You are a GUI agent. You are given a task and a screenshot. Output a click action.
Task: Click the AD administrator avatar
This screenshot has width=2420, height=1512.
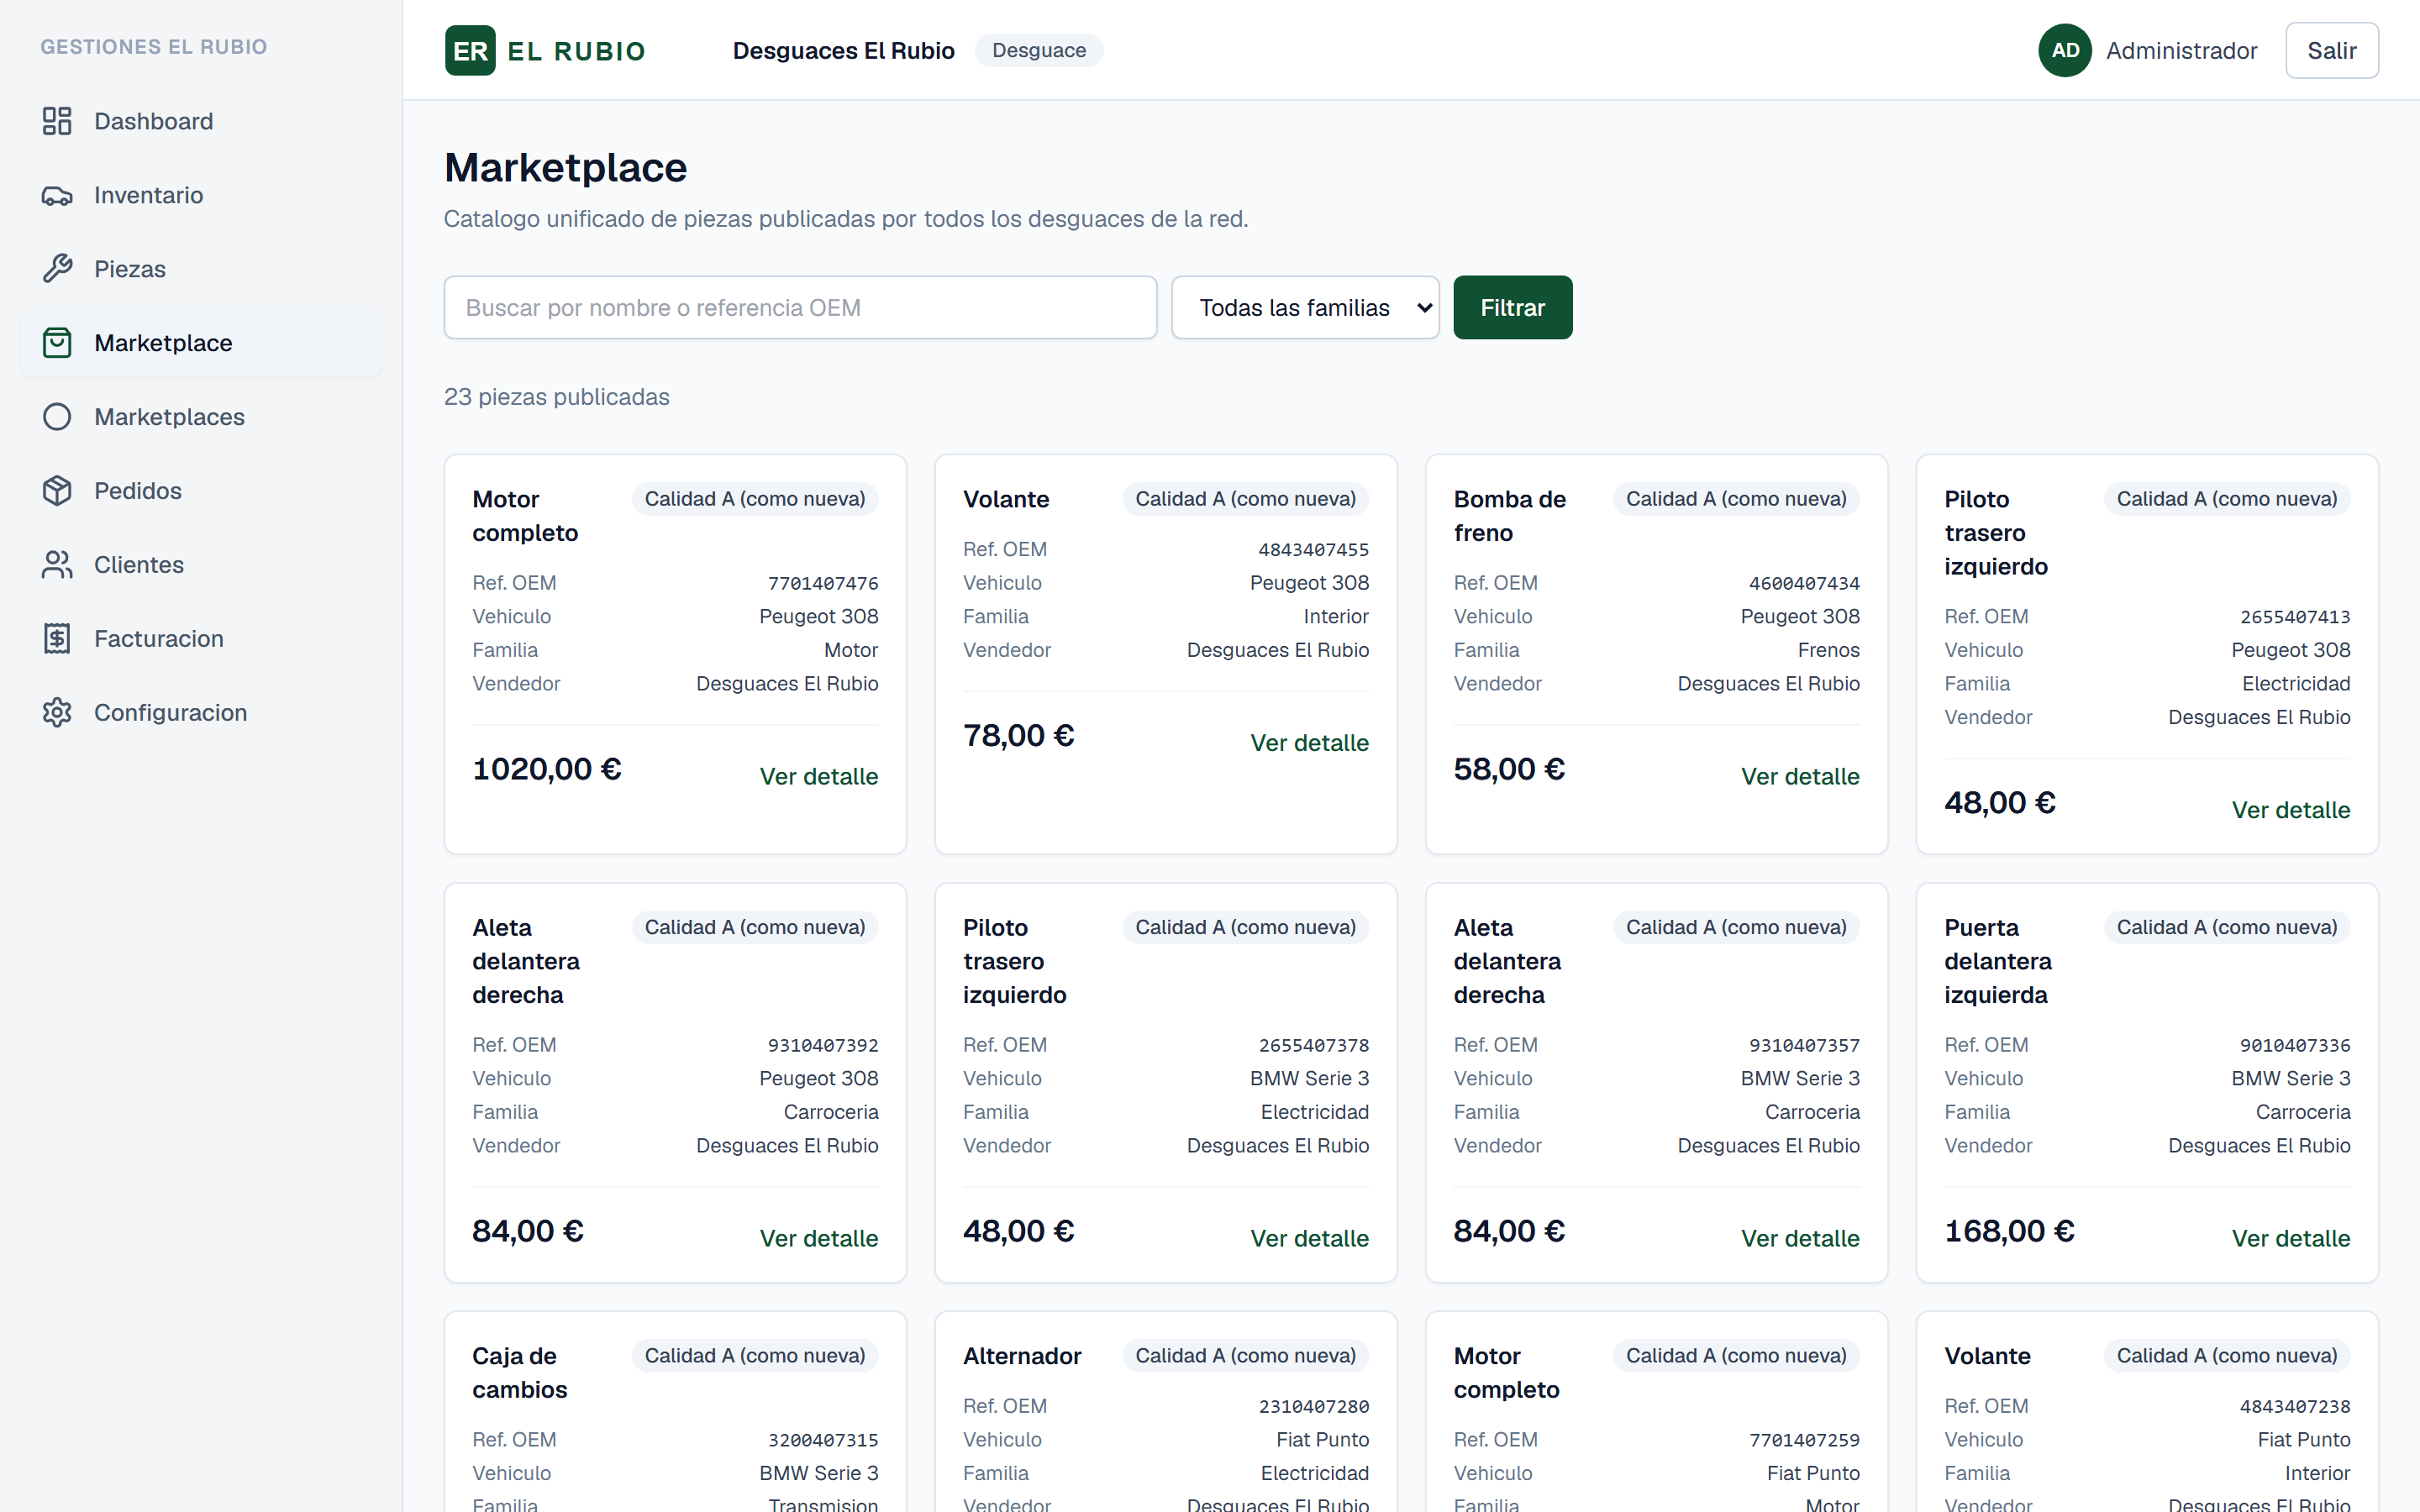2065,50
